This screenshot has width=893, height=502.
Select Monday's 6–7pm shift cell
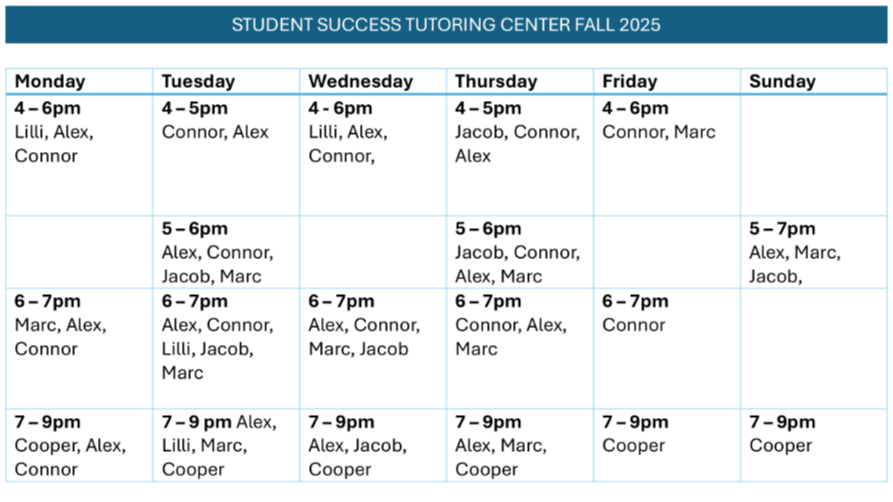[x=79, y=347]
